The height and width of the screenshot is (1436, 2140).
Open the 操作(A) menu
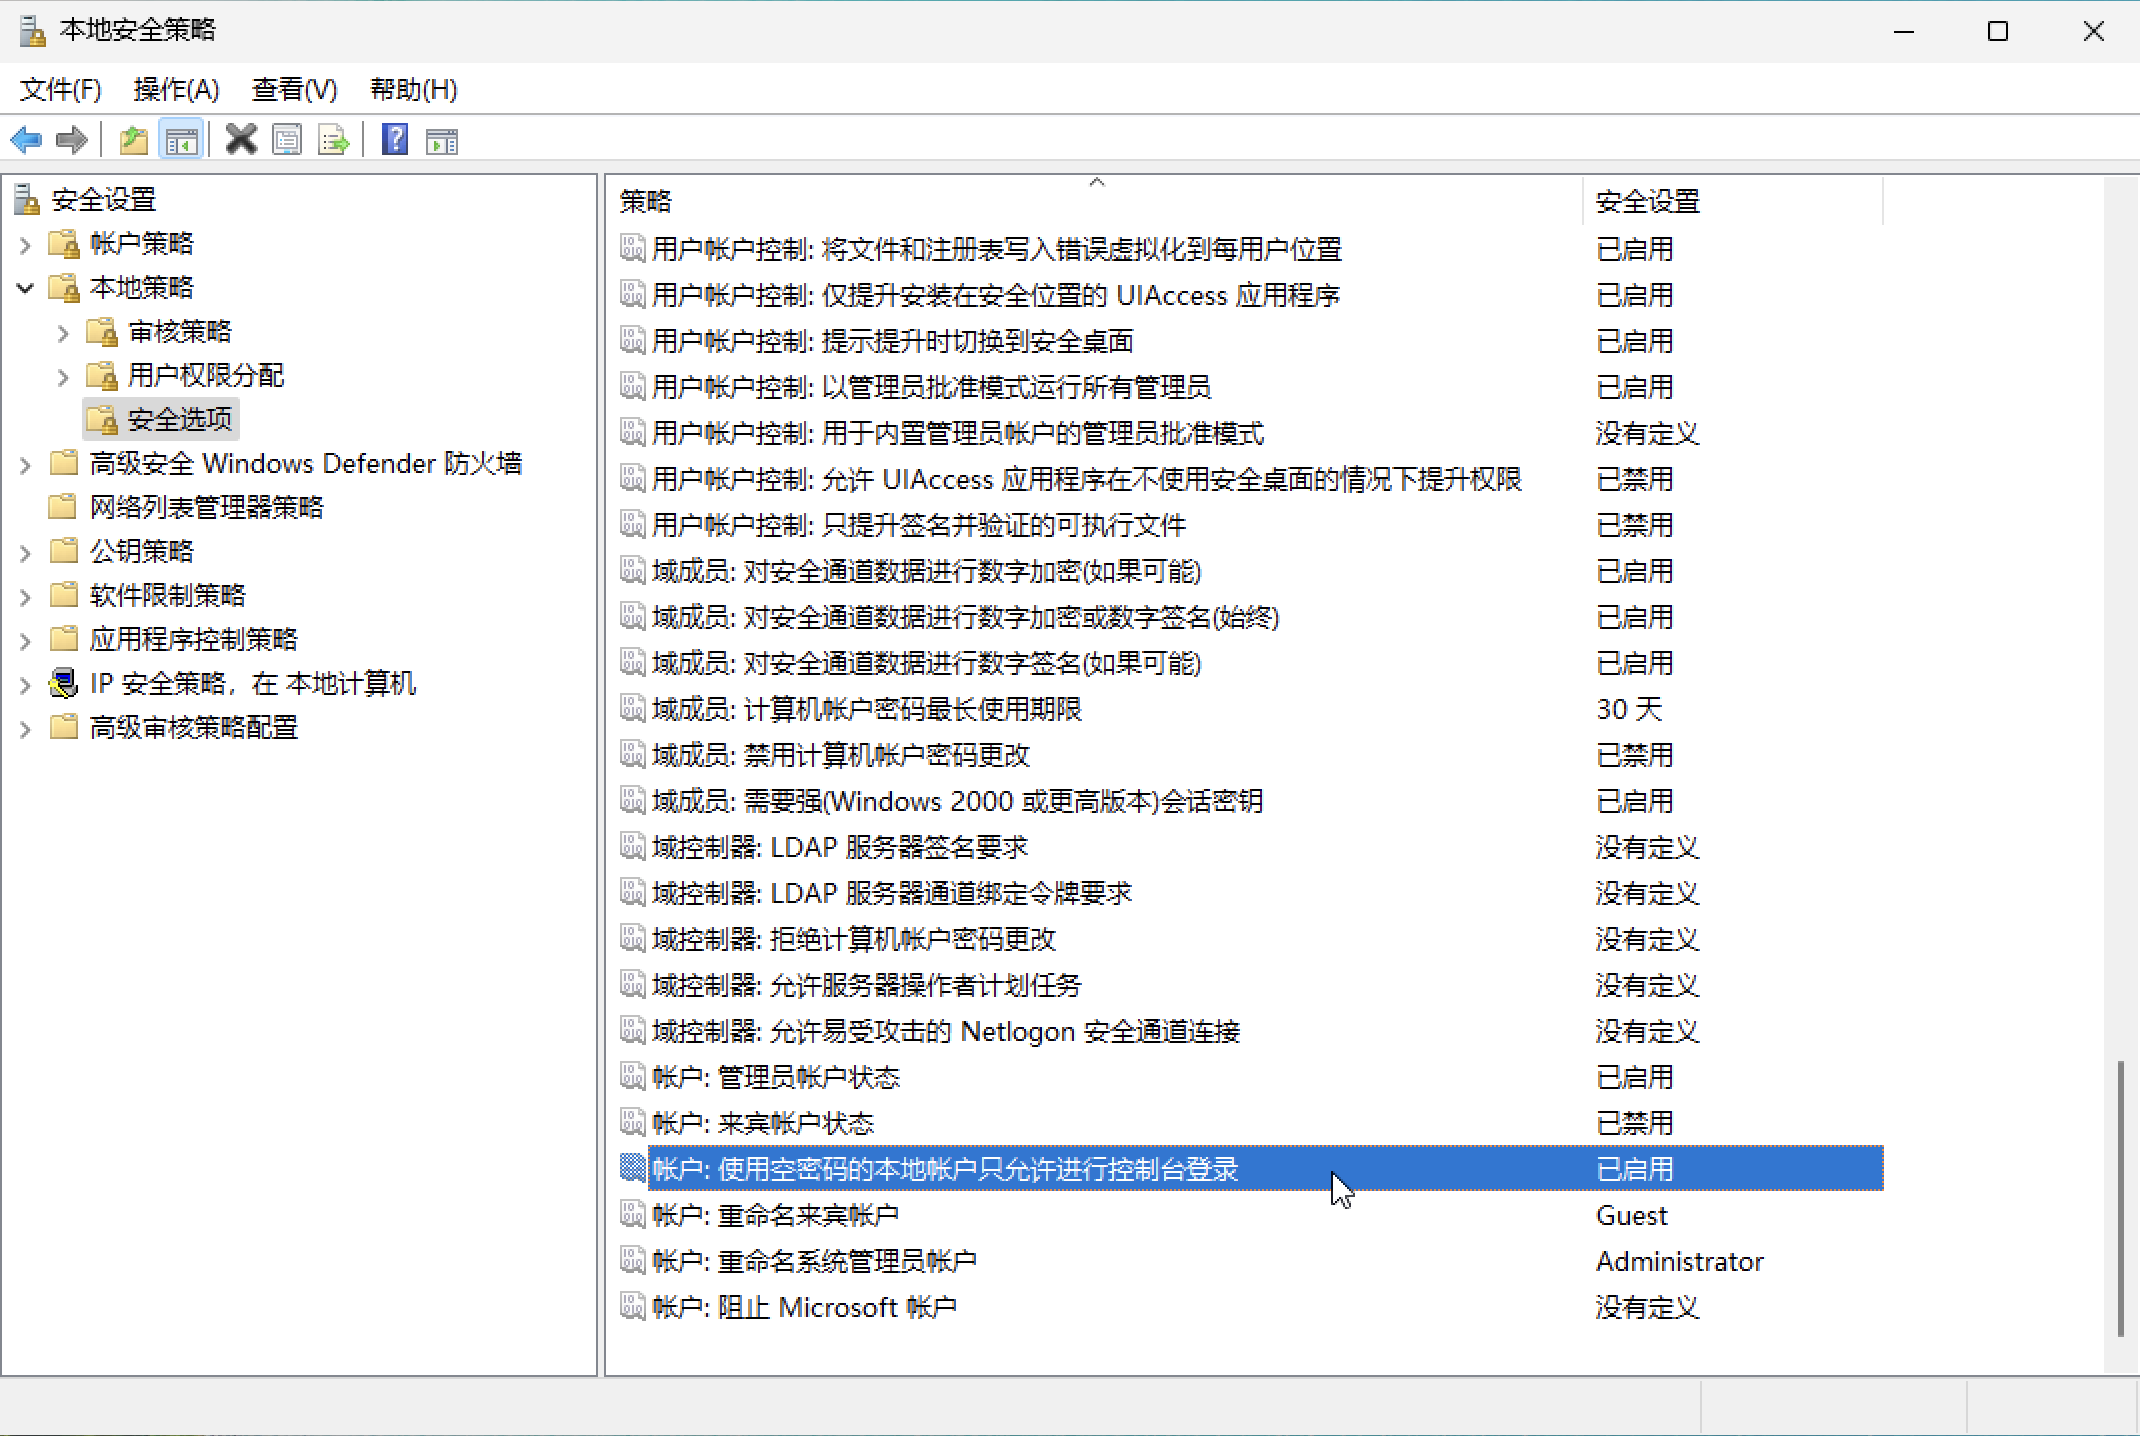pos(176,90)
